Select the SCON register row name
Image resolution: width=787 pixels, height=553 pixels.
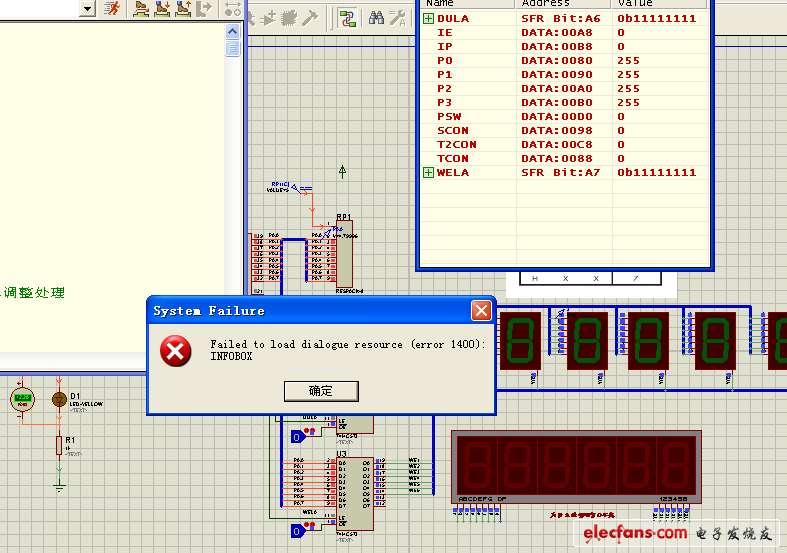[x=453, y=131]
